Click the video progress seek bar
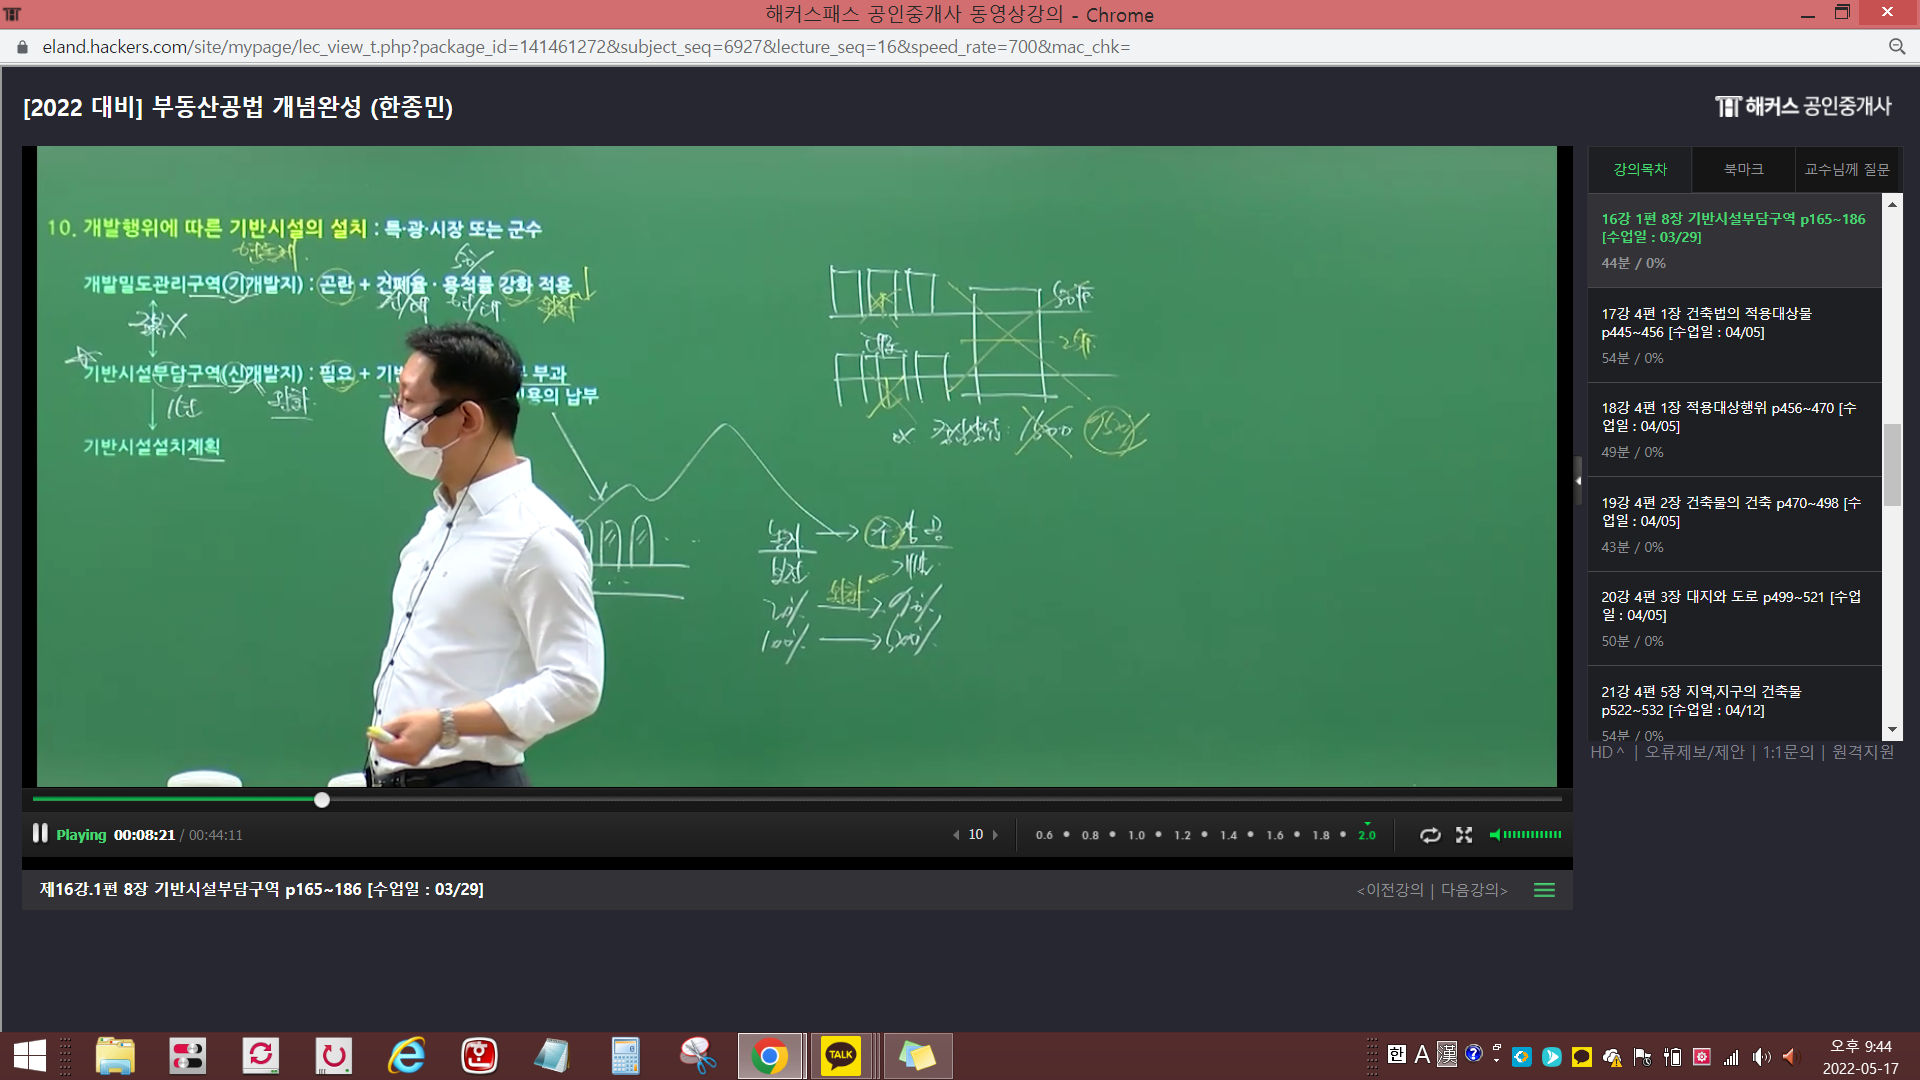 point(797,799)
